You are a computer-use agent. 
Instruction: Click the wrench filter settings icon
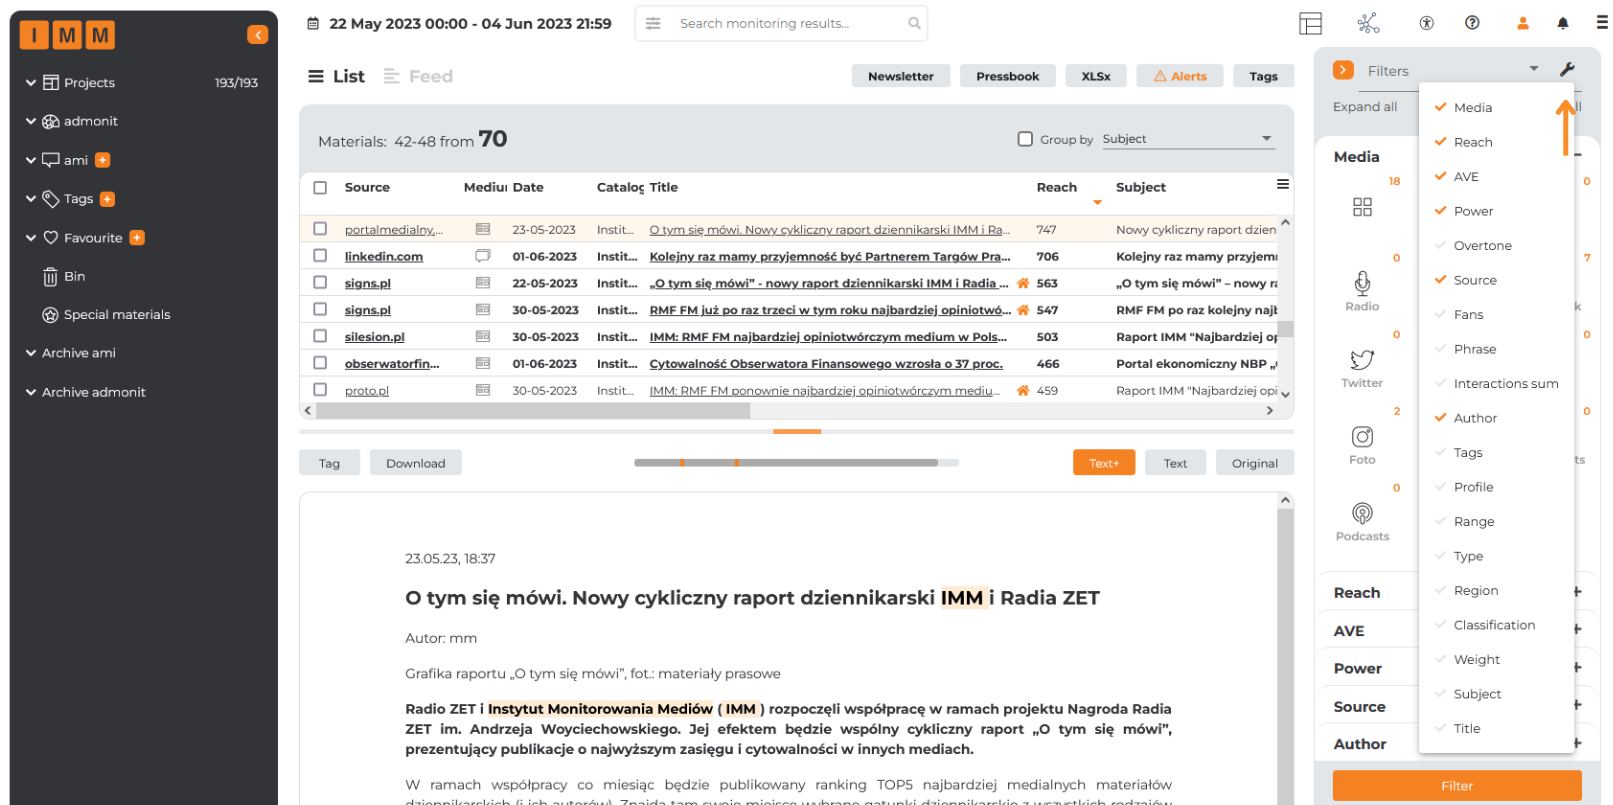(1567, 69)
